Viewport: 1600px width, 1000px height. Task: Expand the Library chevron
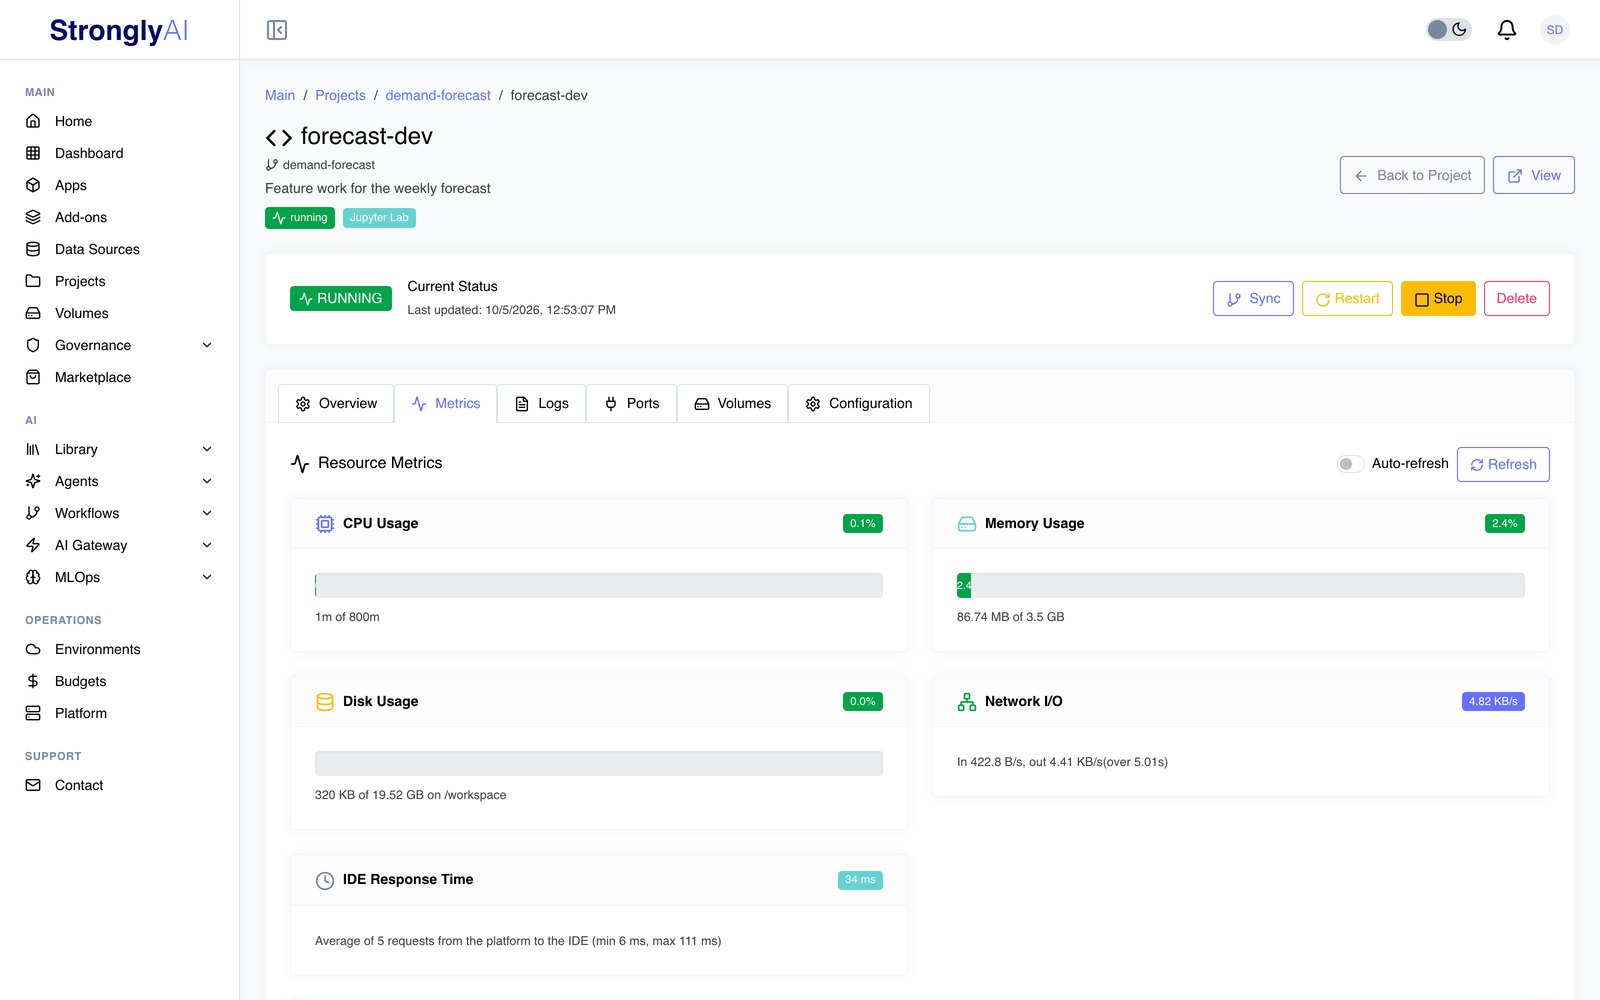point(207,449)
